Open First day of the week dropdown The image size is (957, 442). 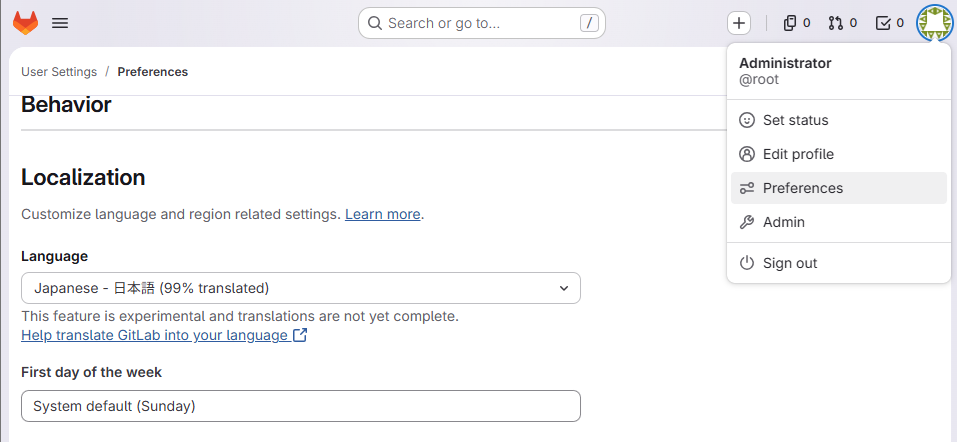tap(300, 406)
